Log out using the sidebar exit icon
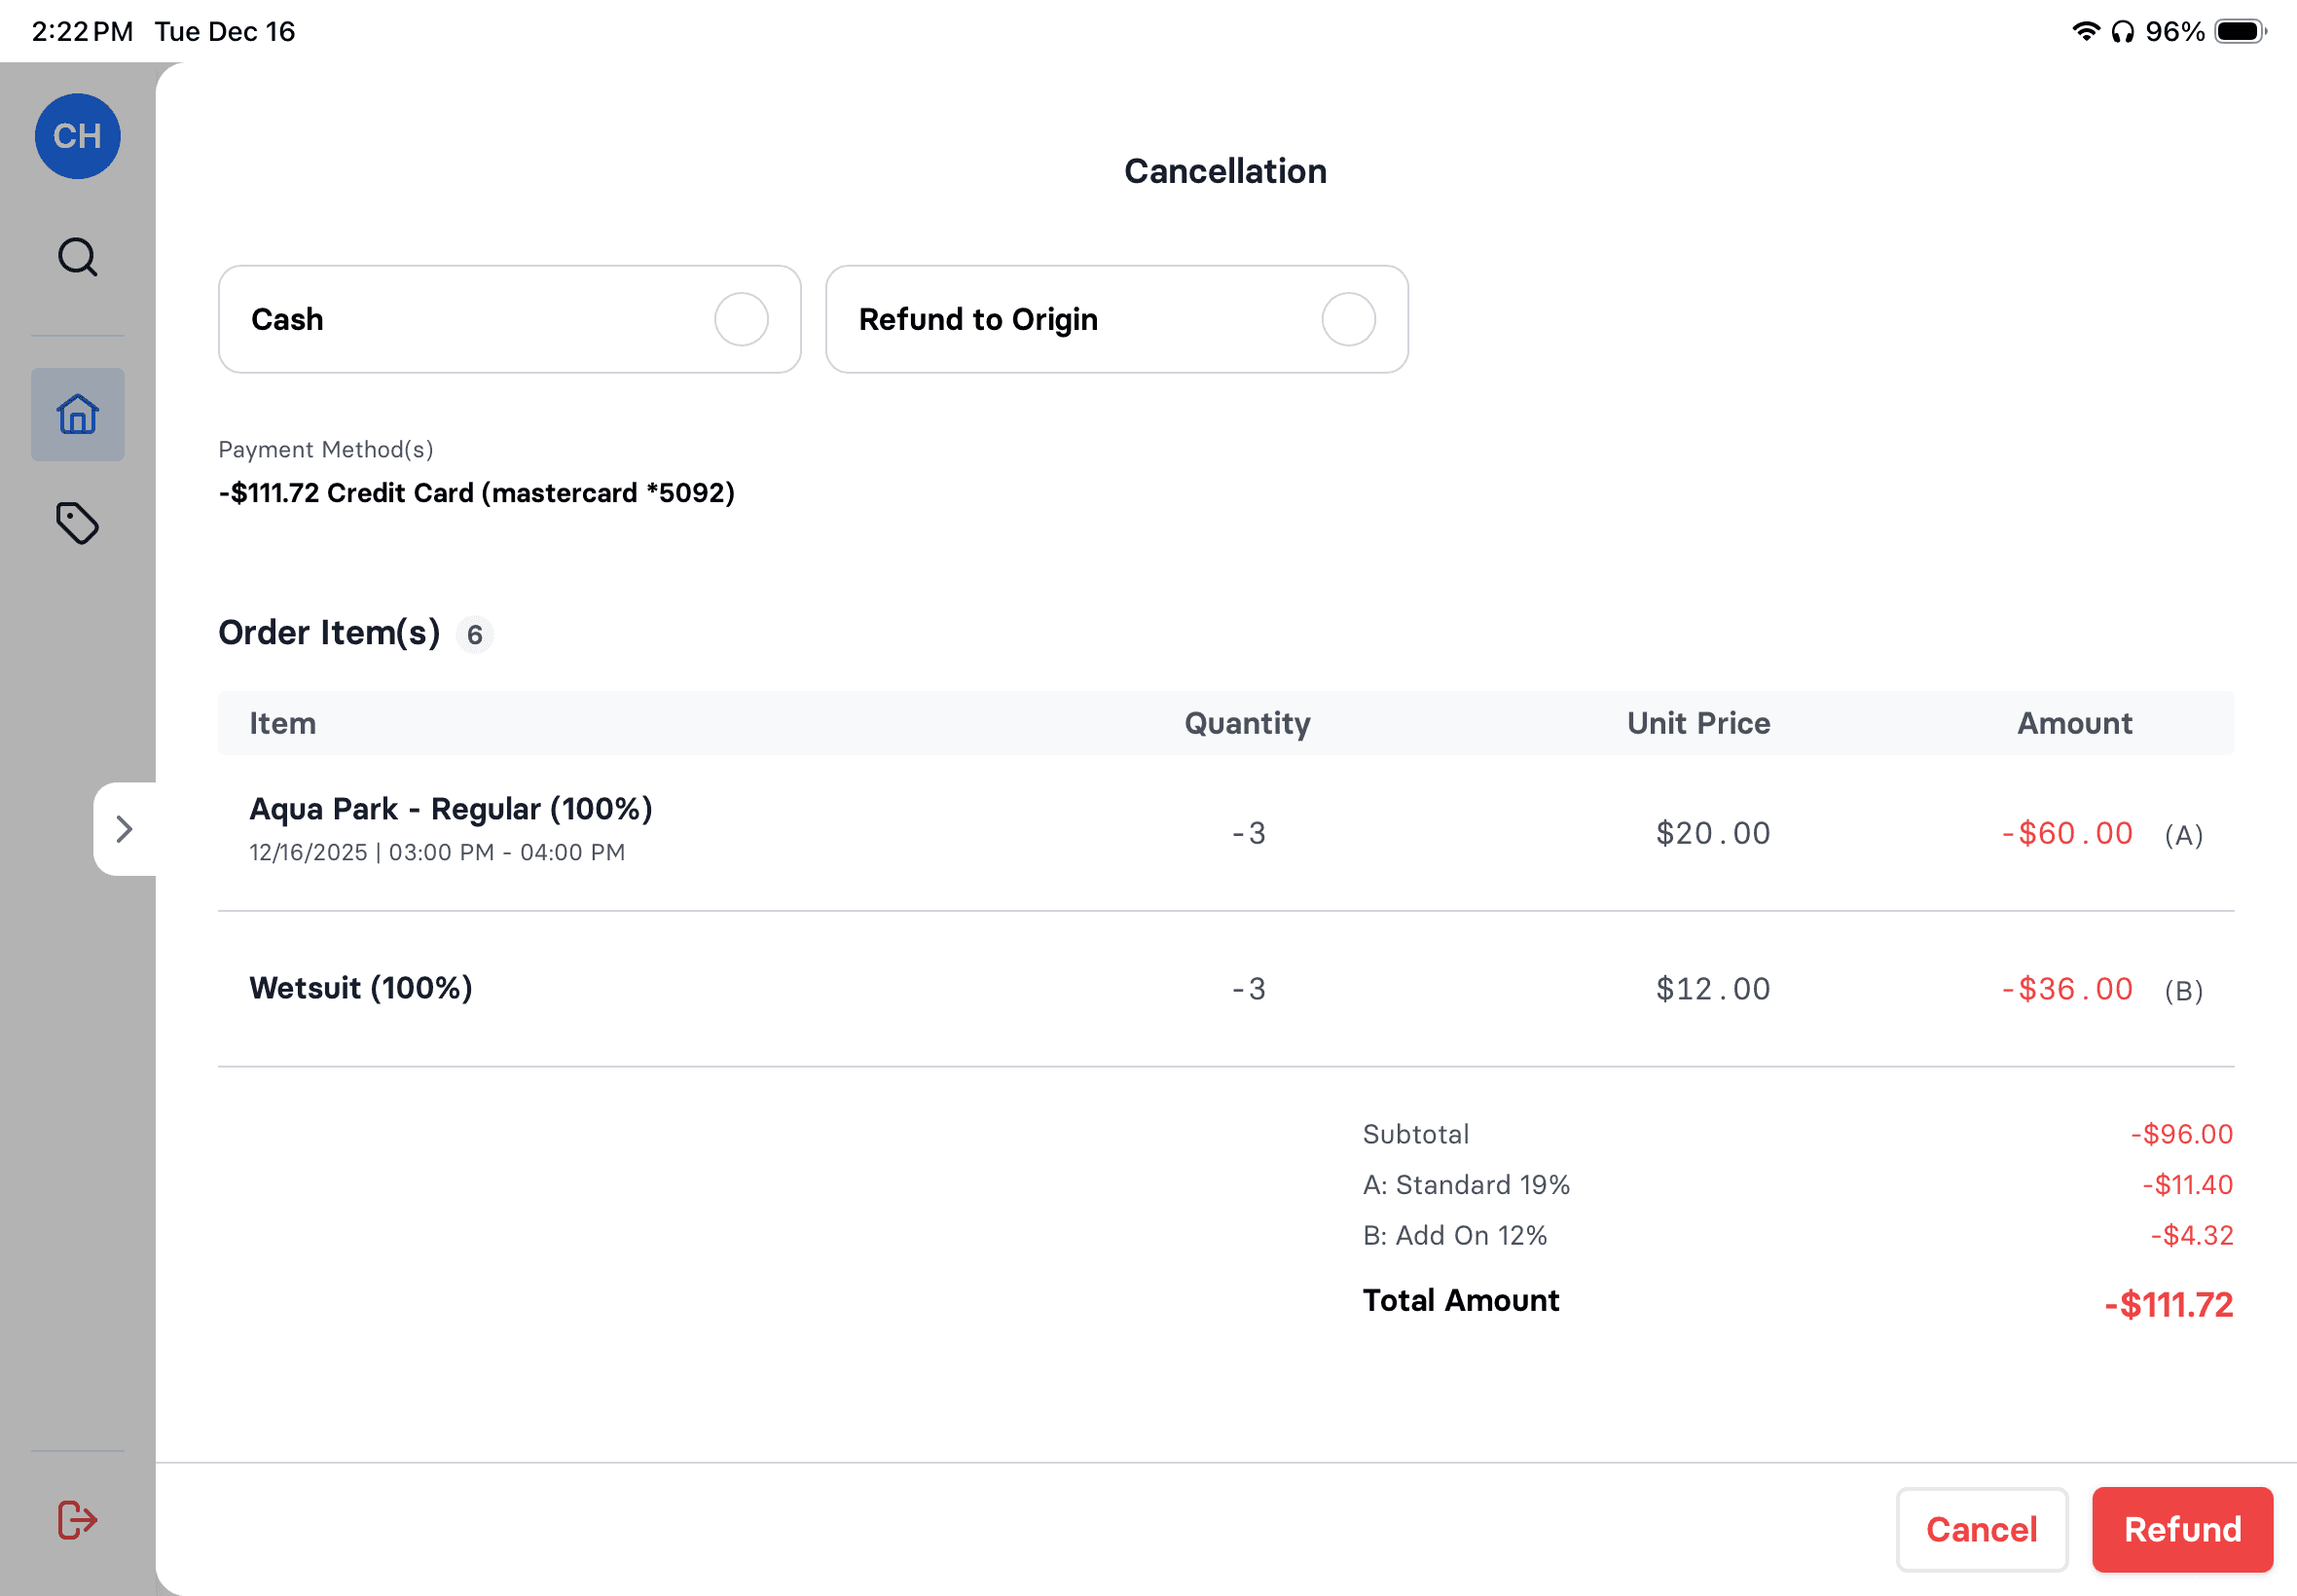The width and height of the screenshot is (2297, 1596). (x=77, y=1519)
